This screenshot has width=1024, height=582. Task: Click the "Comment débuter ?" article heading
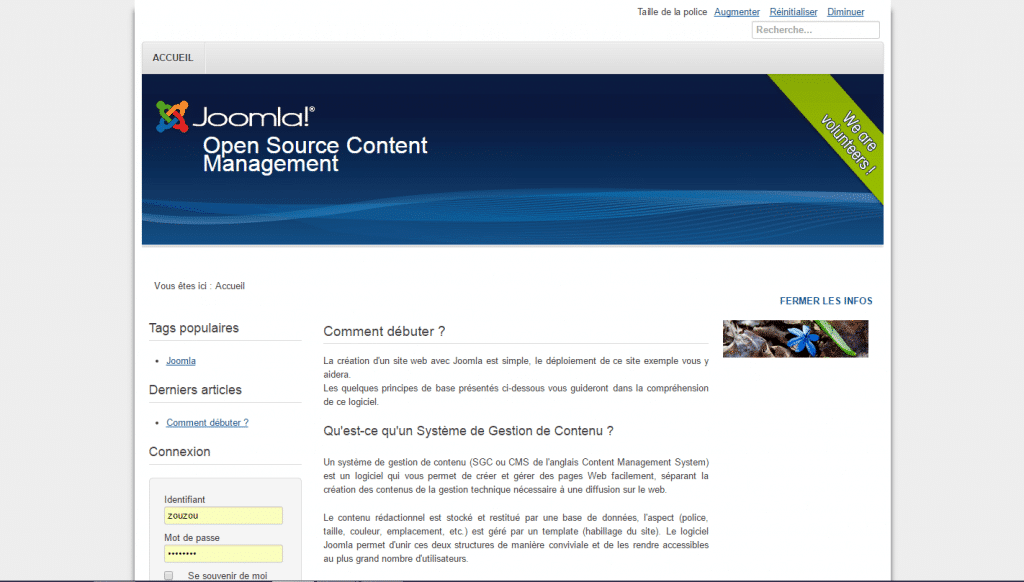[384, 331]
